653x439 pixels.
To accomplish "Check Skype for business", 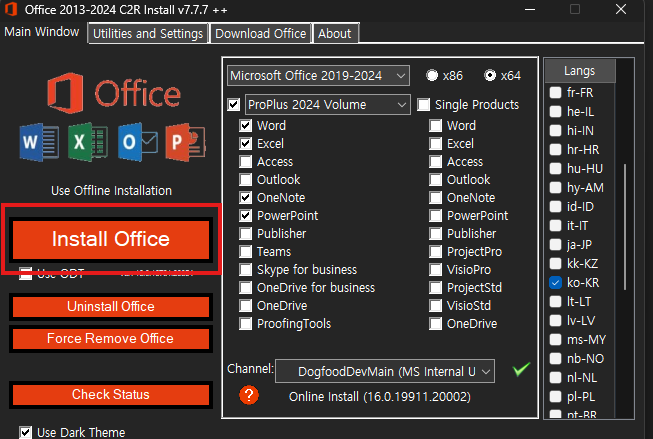I will [246, 269].
